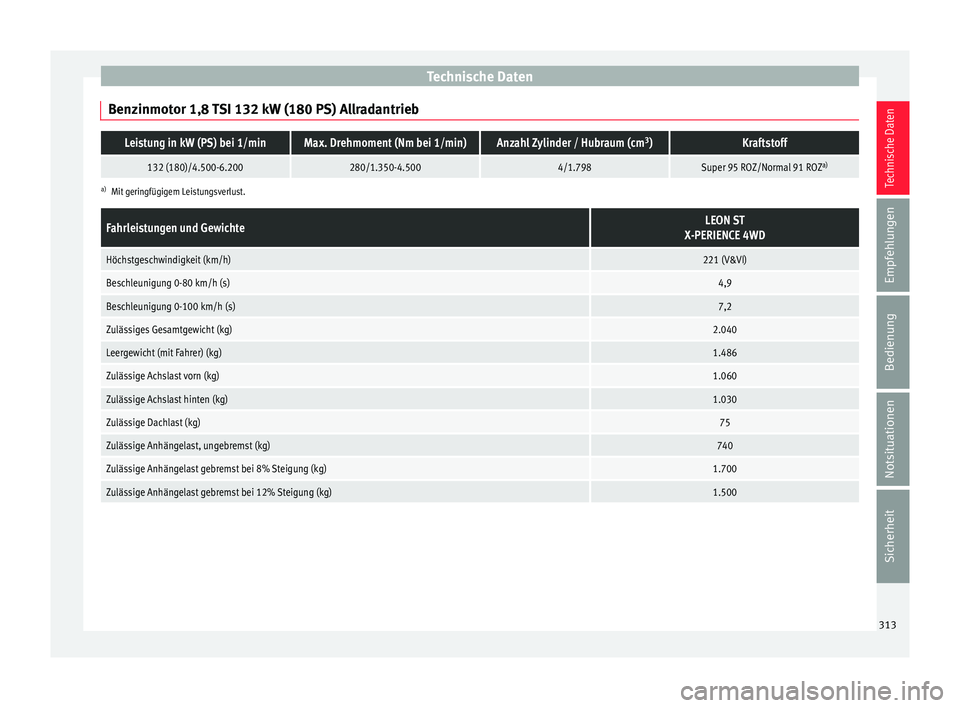The image size is (960, 708).
Task: Select Beschleunigung 0-80 km/h (s) label
Action: pos(168,283)
